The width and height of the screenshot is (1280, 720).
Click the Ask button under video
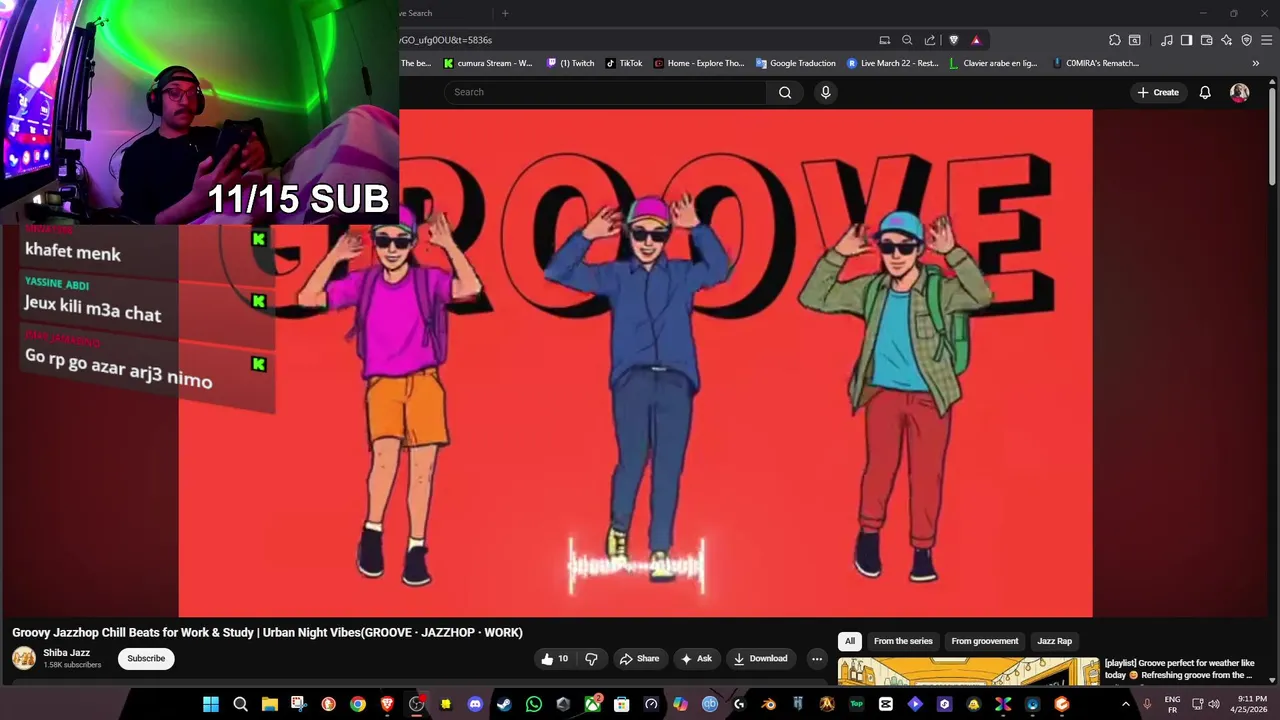pyautogui.click(x=696, y=658)
